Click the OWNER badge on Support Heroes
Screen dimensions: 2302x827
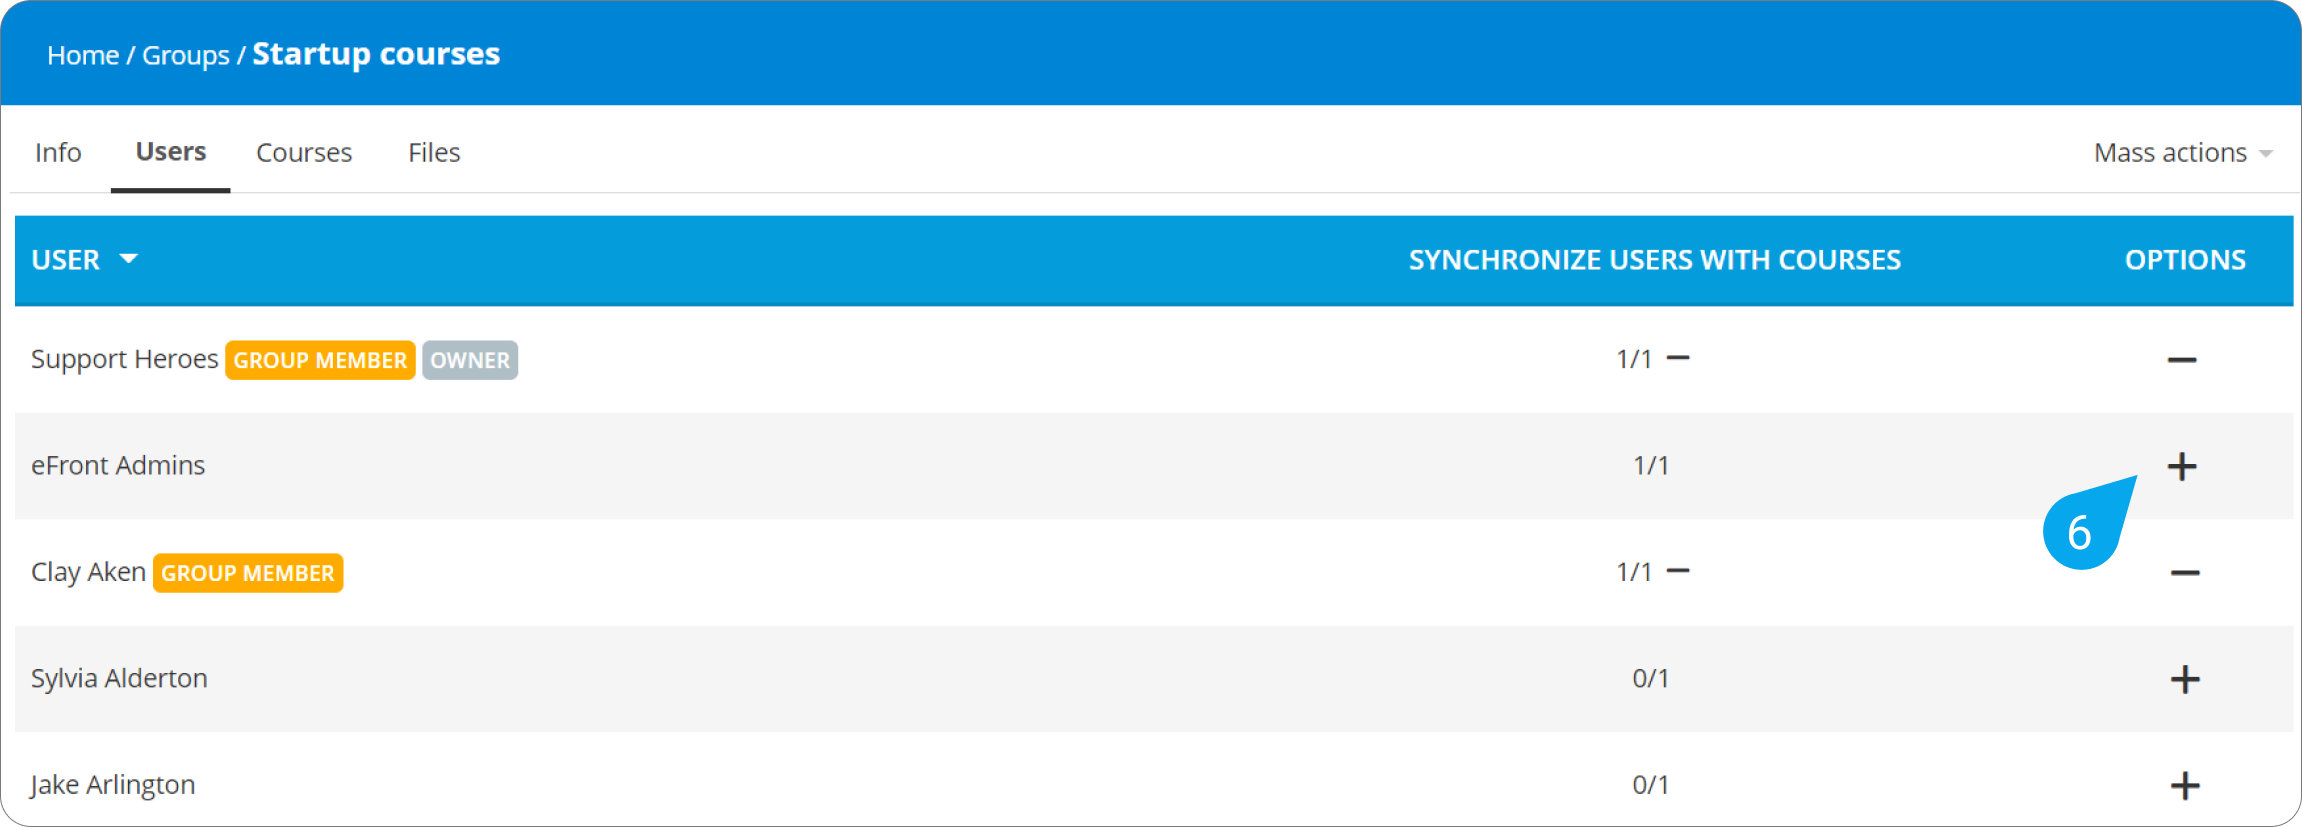click(470, 360)
